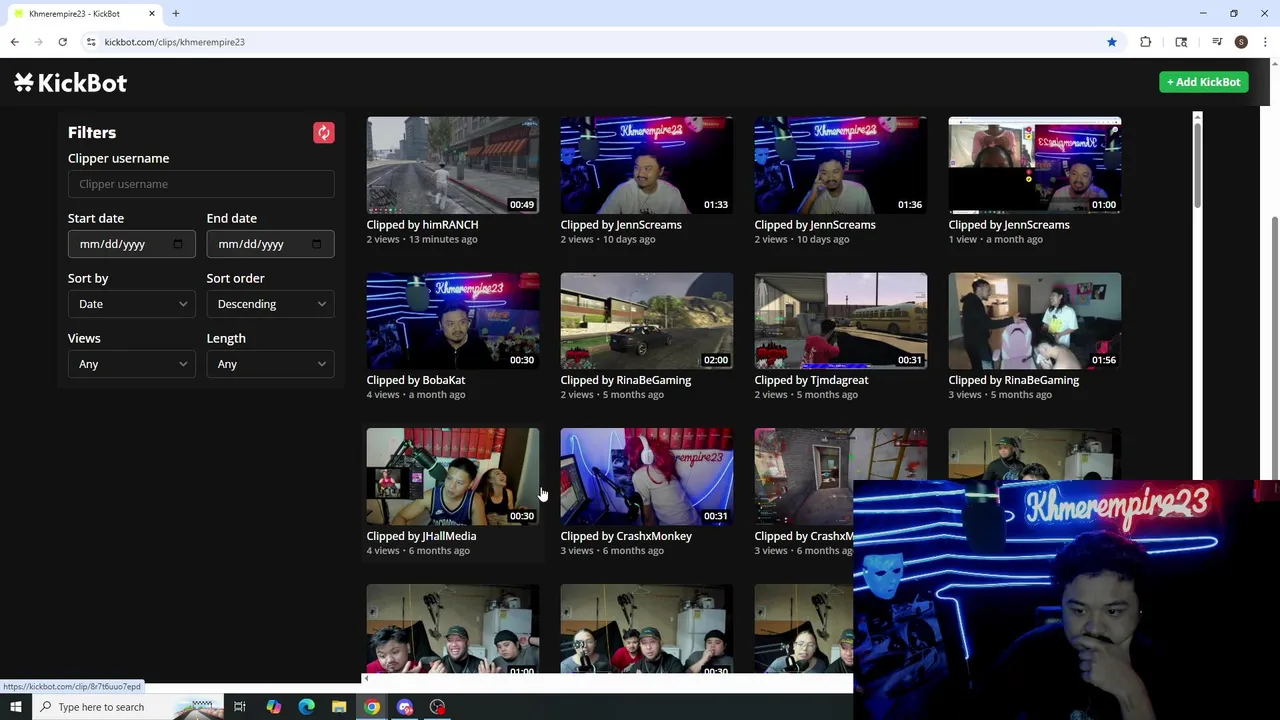1280x720 pixels.
Task: Click the site info icon before URL
Action: [x=91, y=42]
